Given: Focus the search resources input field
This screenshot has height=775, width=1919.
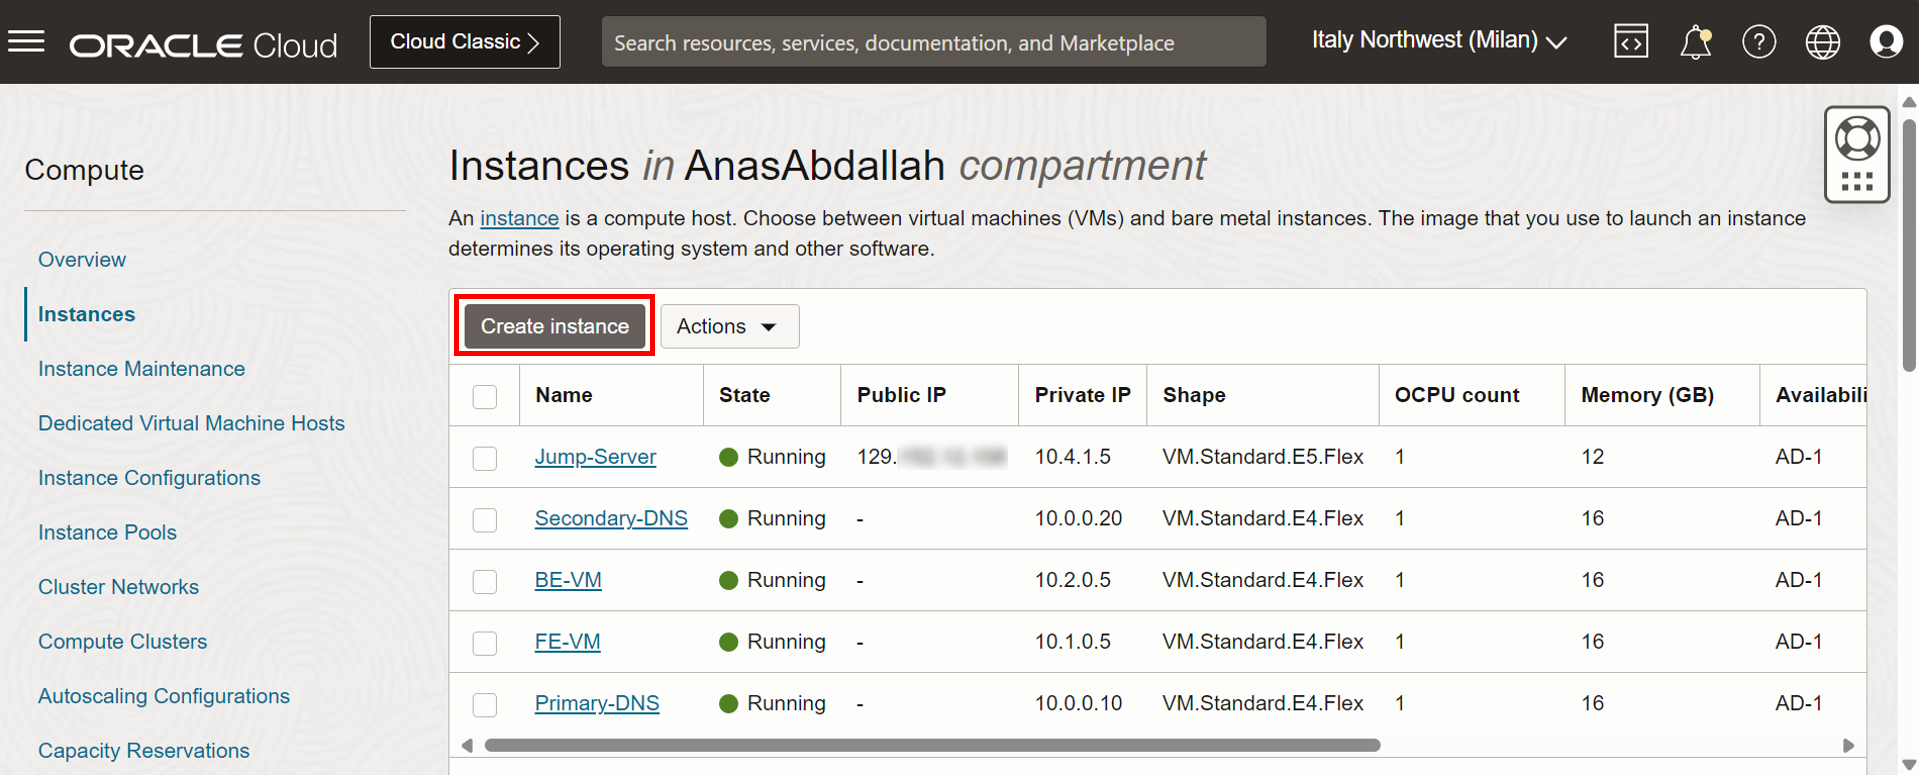Looking at the screenshot, I should point(933,42).
